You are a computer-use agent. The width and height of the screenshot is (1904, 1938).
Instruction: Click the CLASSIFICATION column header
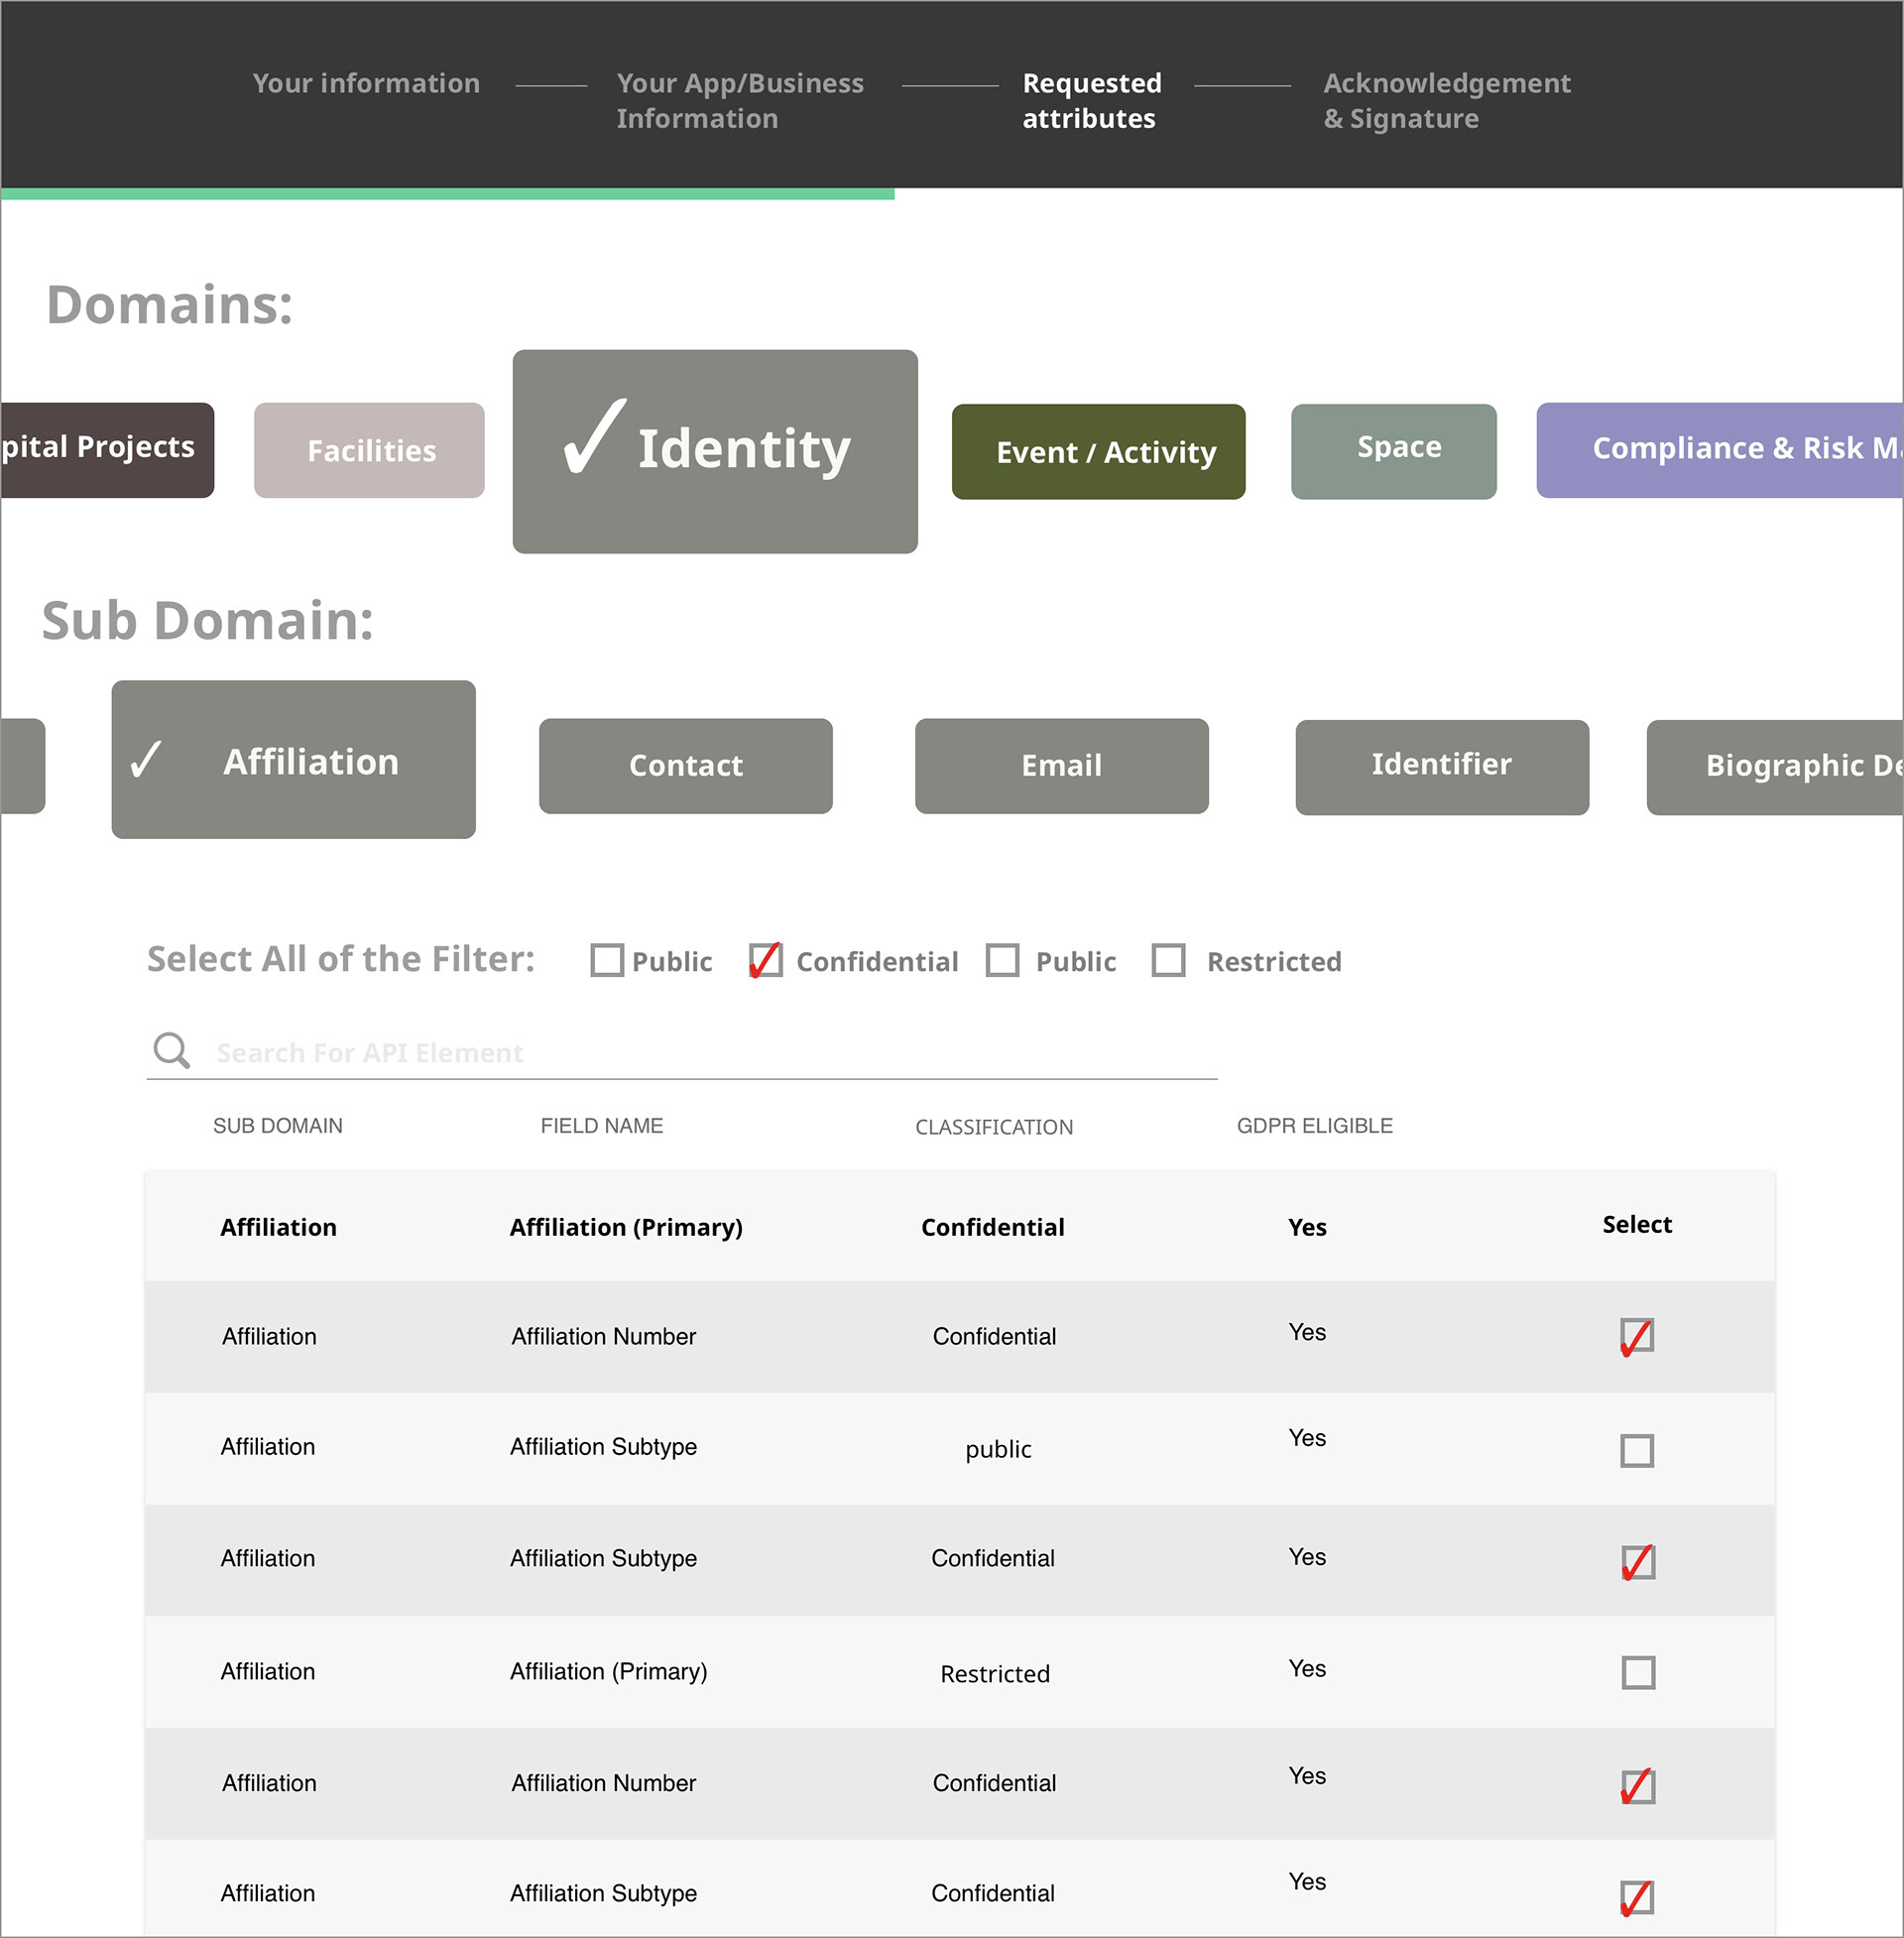(994, 1127)
